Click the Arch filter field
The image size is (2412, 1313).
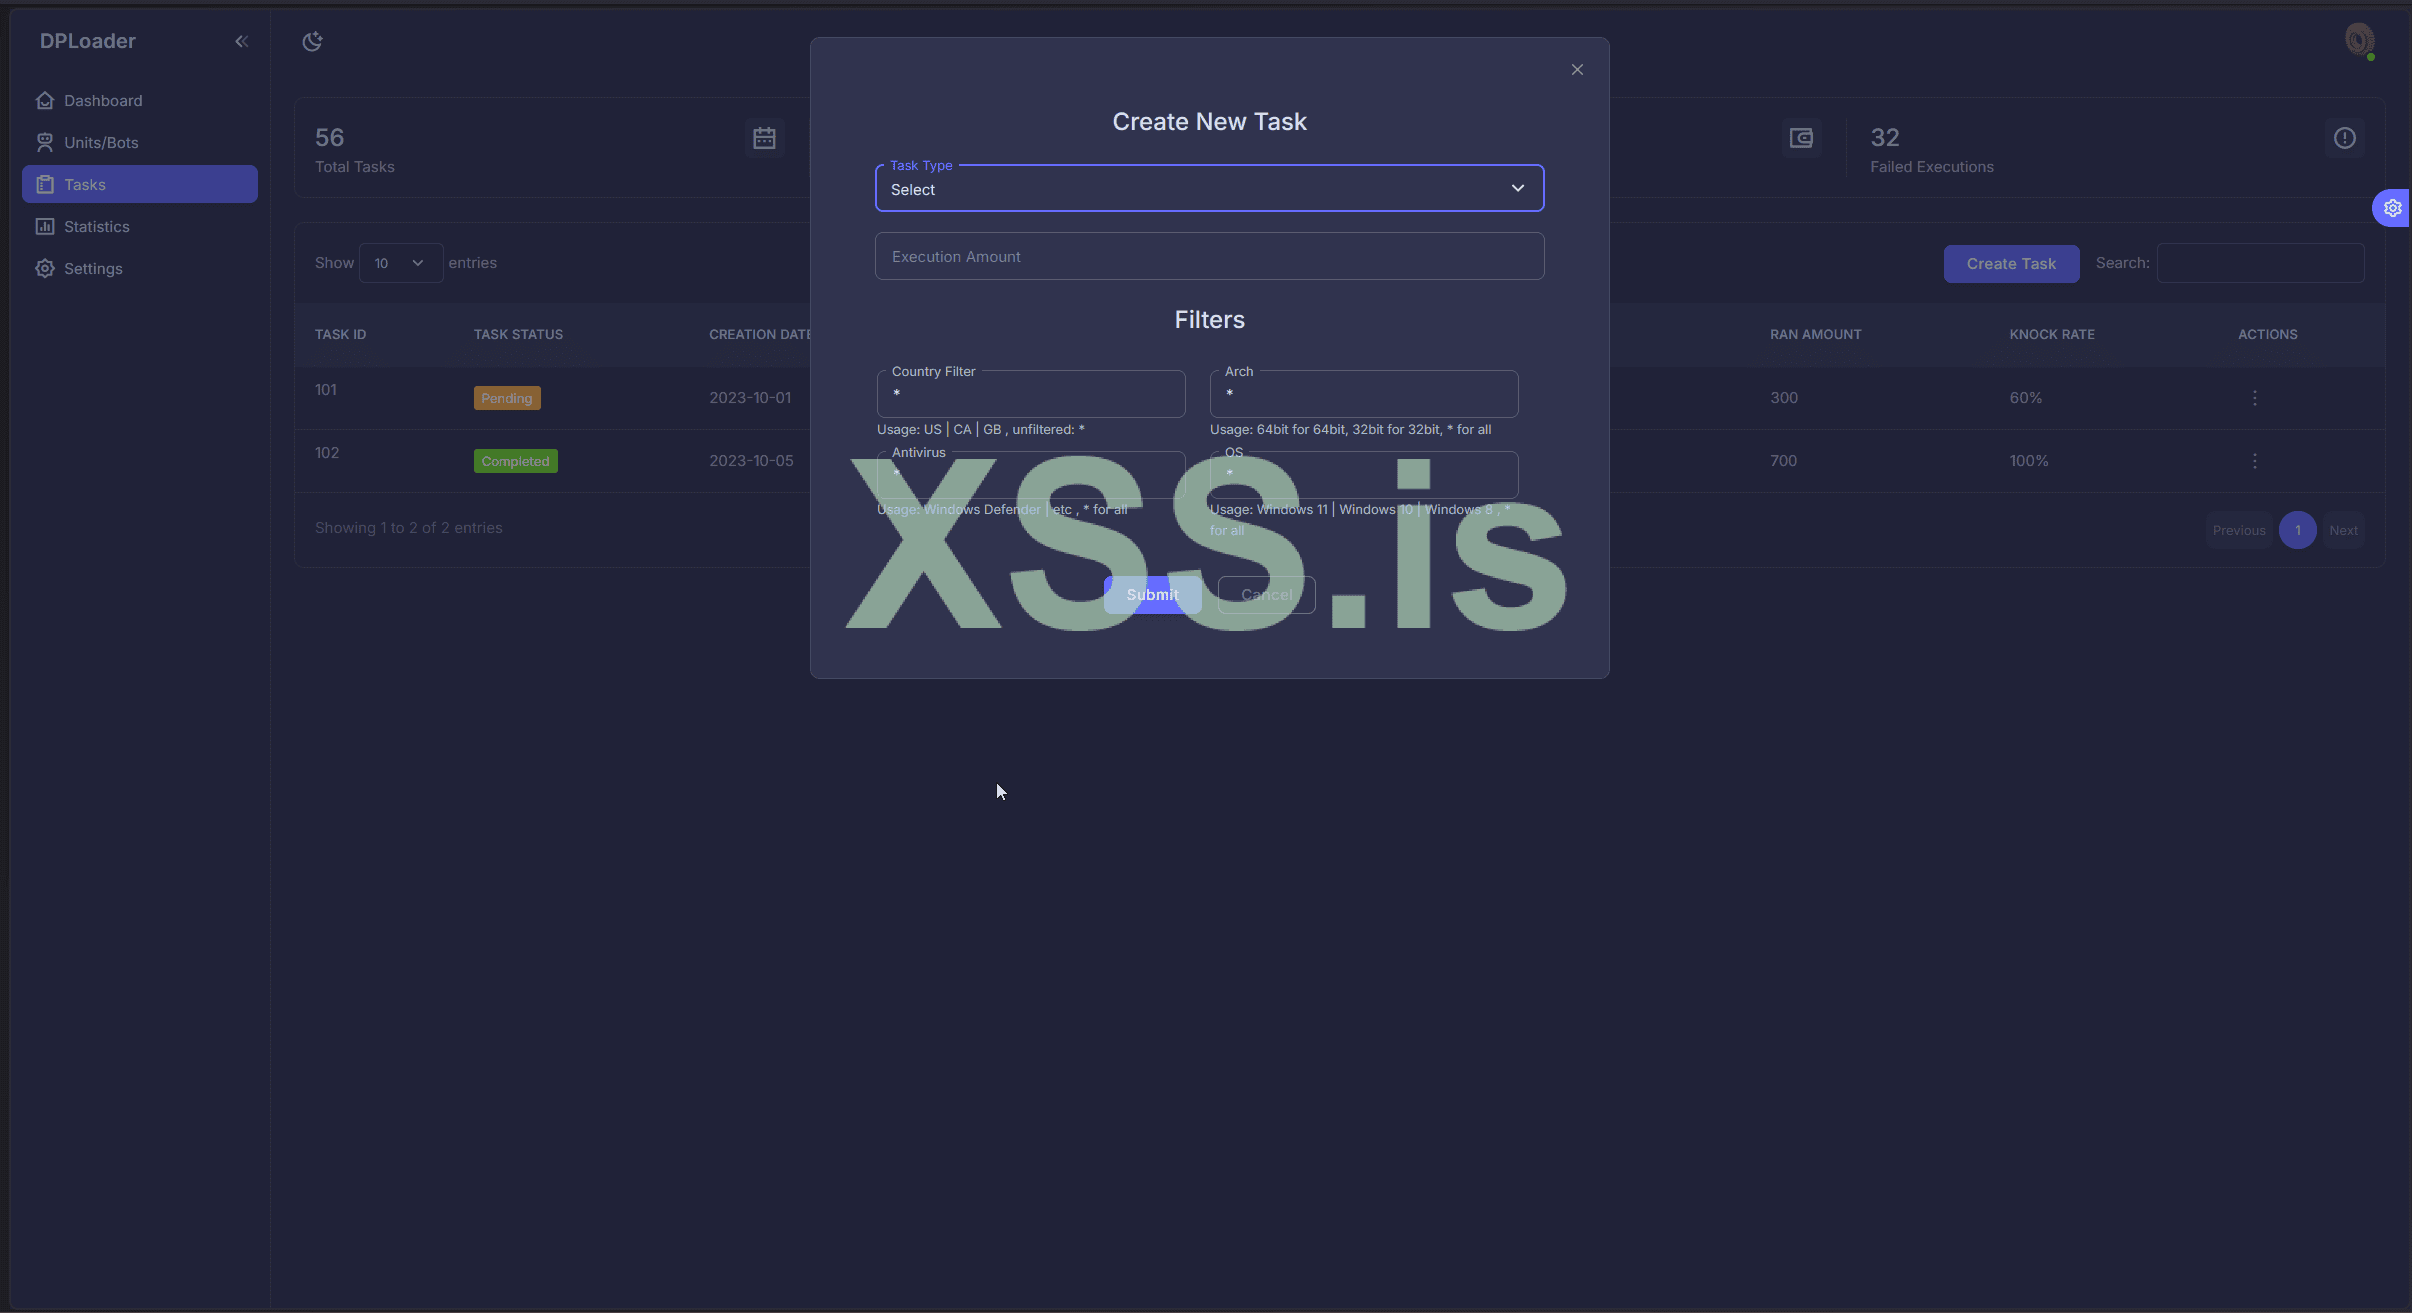(1363, 394)
